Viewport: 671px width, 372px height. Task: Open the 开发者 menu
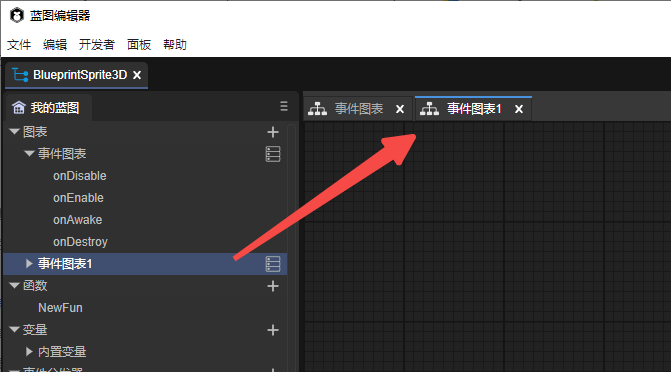(x=97, y=45)
